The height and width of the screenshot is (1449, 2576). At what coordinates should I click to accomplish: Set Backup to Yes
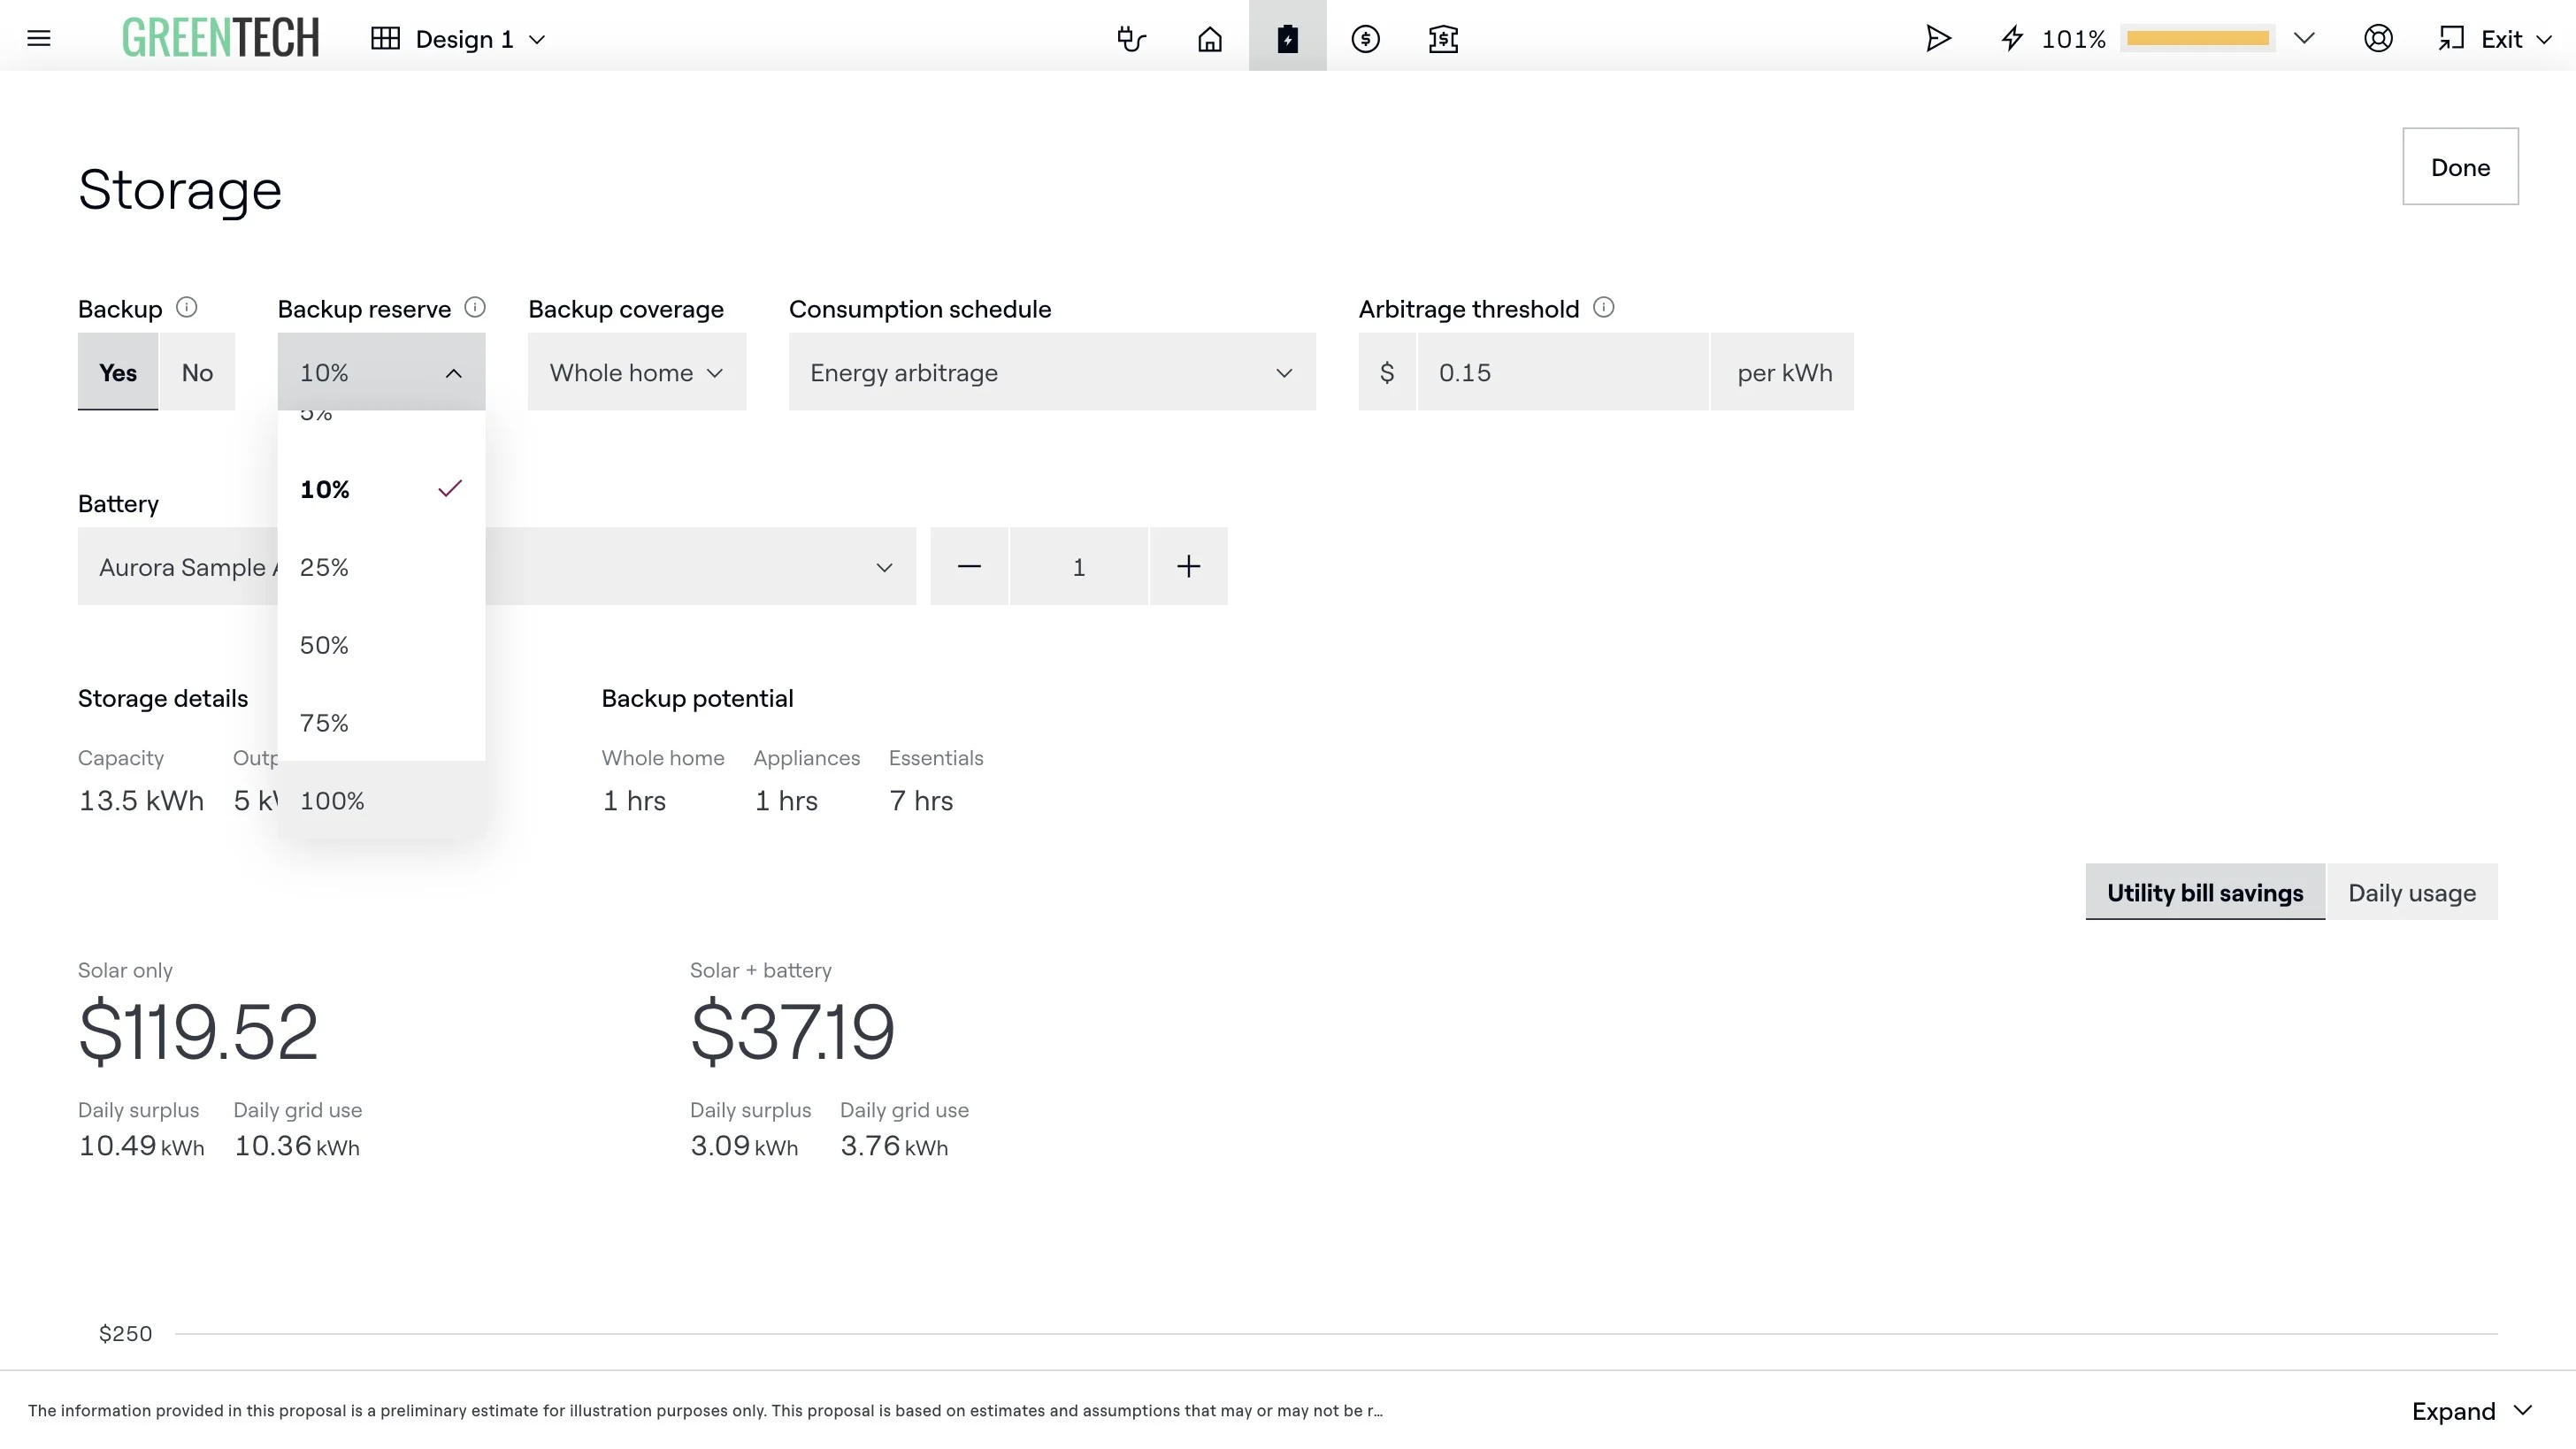118,372
